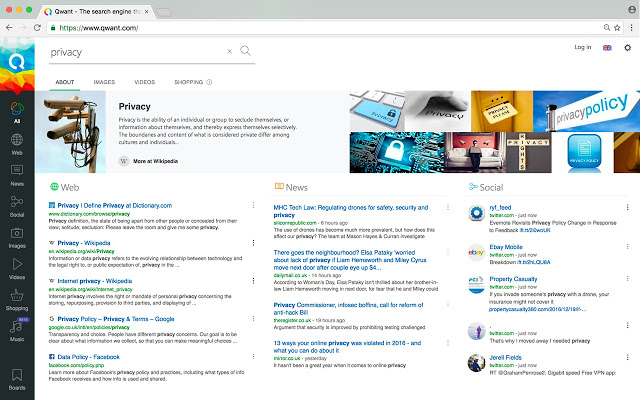Switch to the VIDEOS tab
The height and width of the screenshot is (400, 640).
(144, 82)
